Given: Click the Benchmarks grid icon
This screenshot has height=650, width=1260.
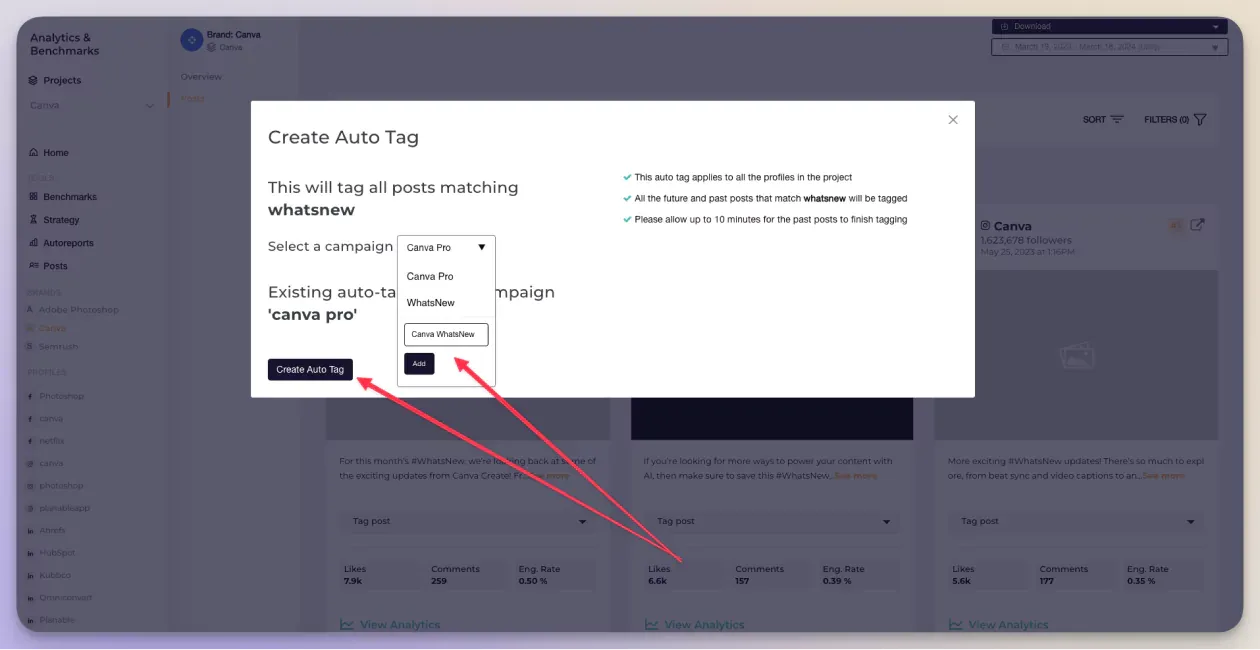Looking at the screenshot, I should coord(33,197).
